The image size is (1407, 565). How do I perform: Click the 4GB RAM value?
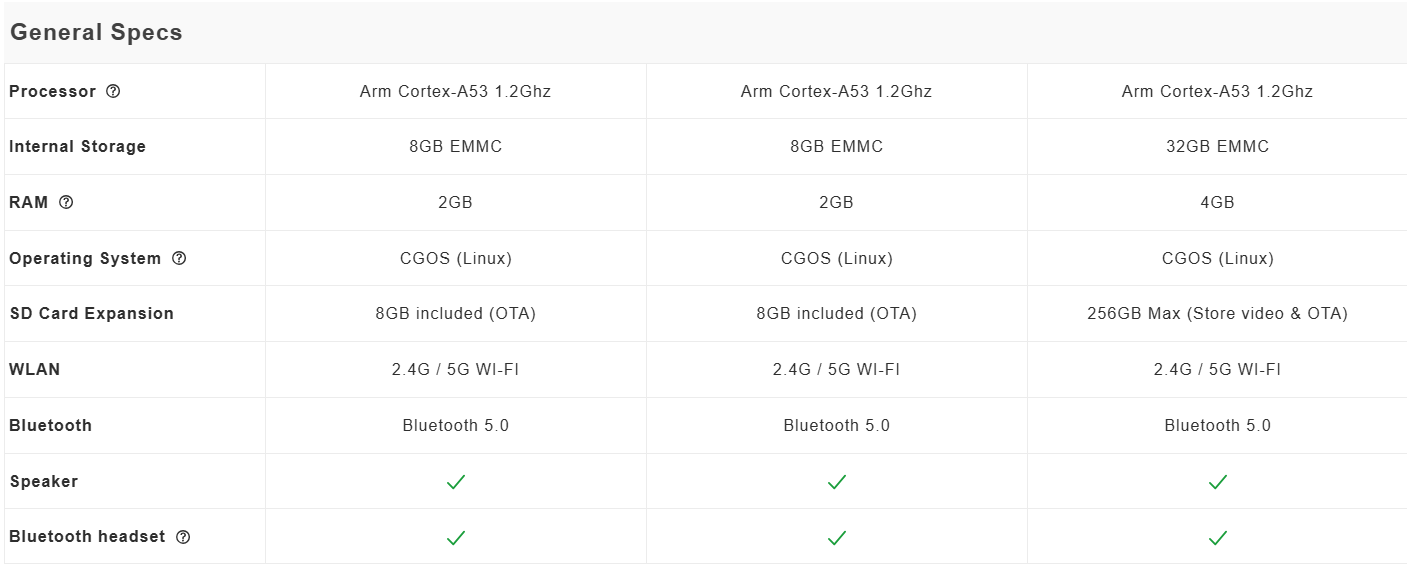tap(1217, 202)
